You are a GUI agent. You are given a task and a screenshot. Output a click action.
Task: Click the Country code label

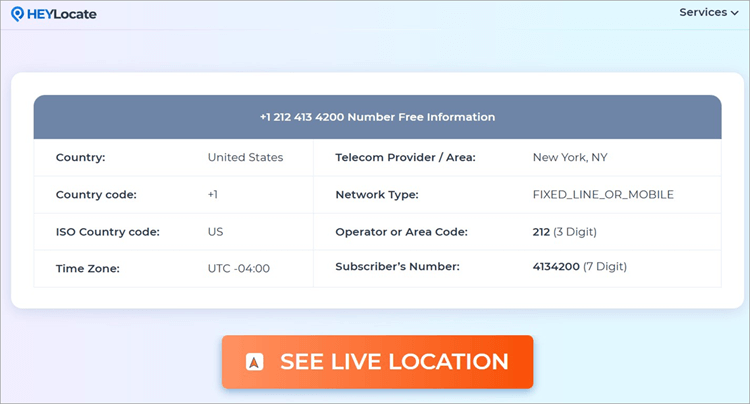(96, 194)
